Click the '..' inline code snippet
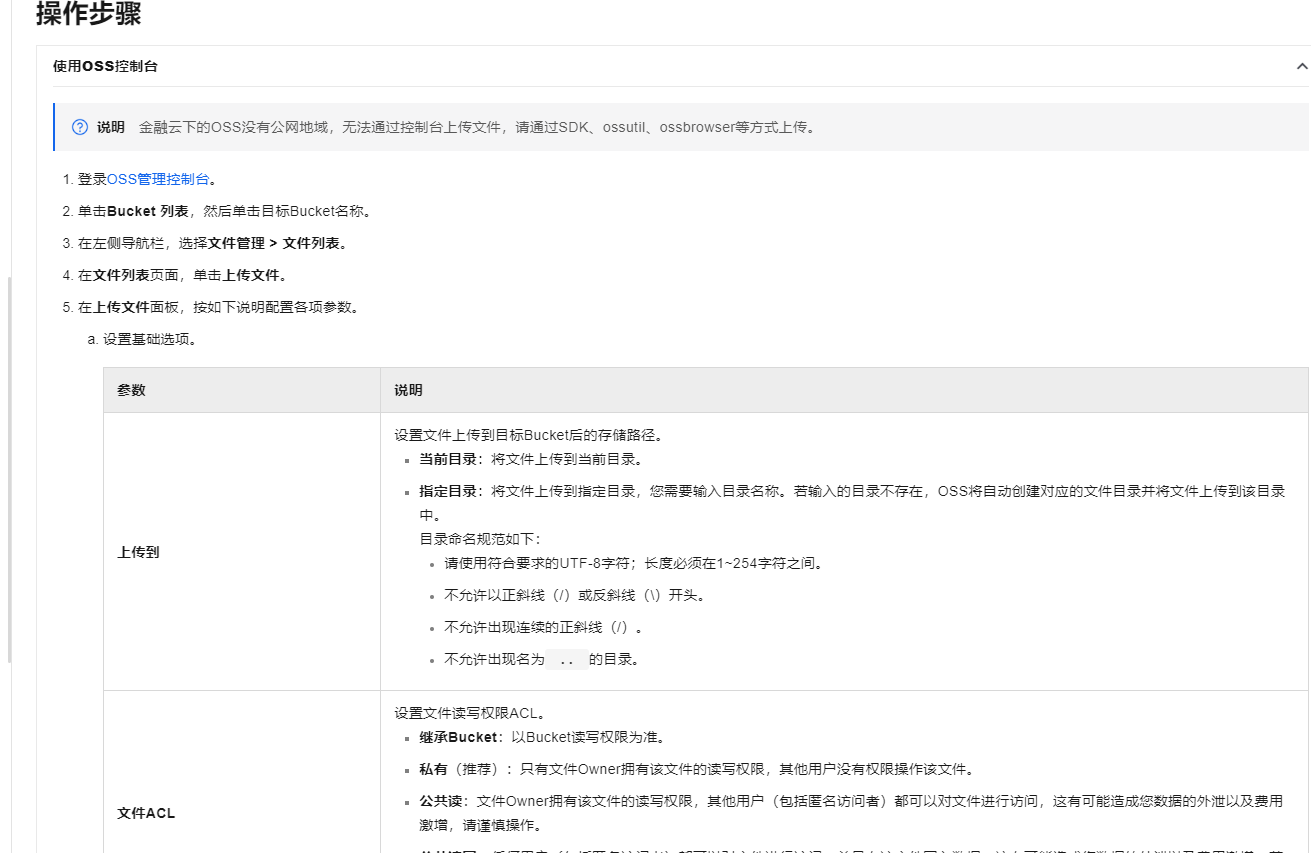1311x853 pixels. point(567,660)
